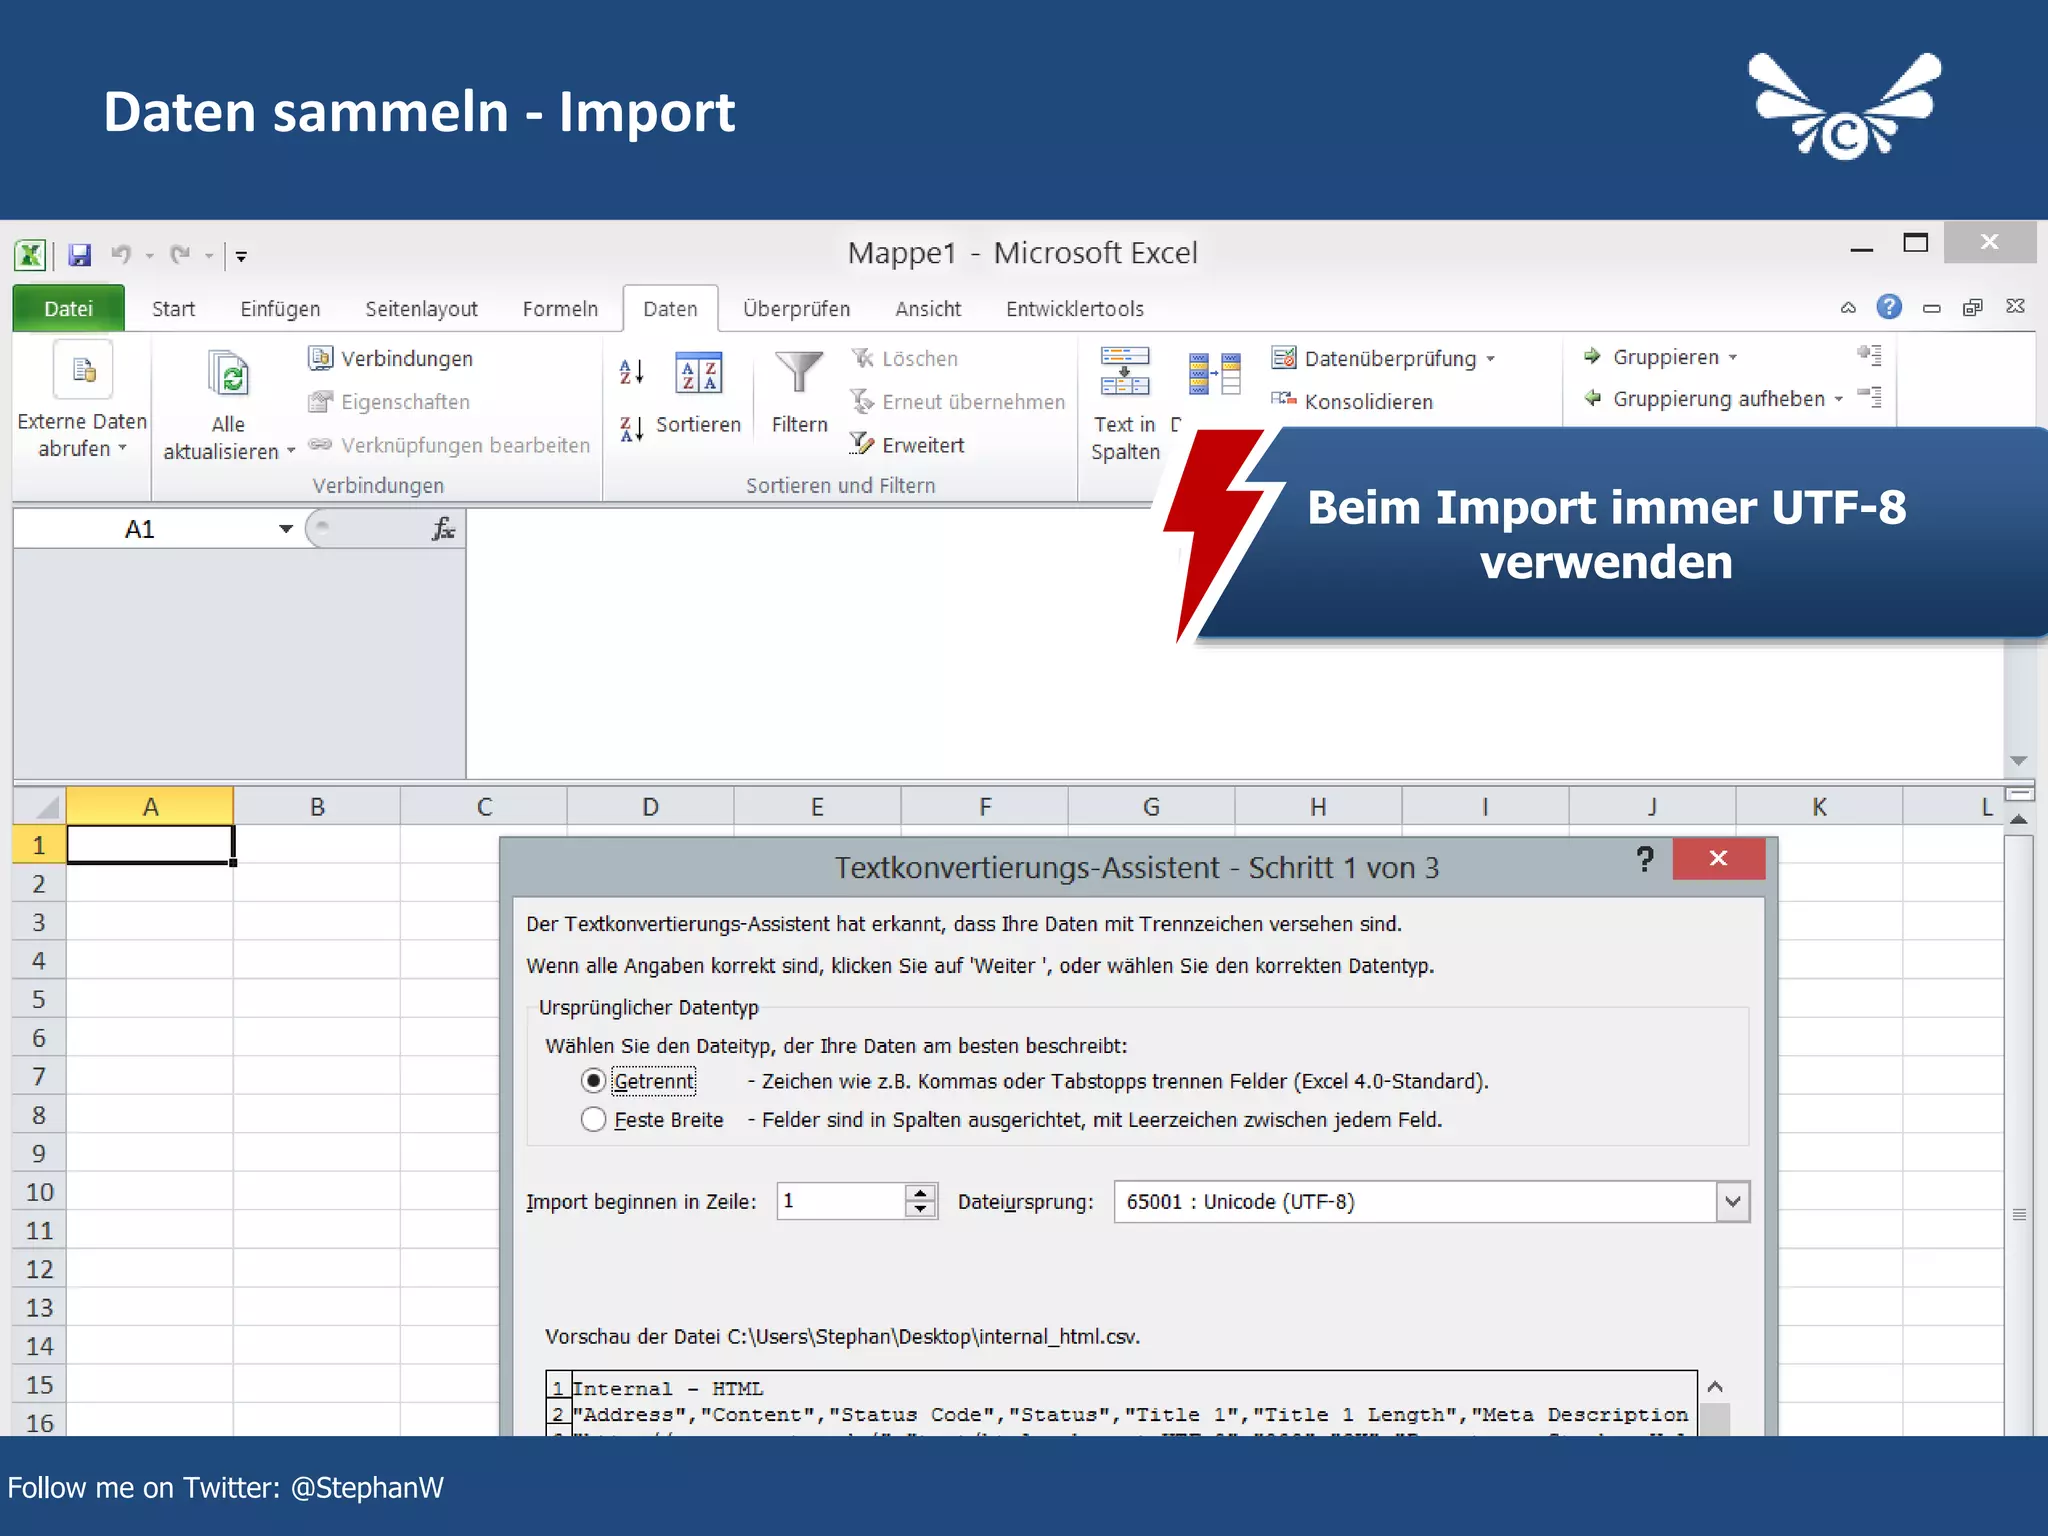Viewport: 2048px width, 1536px height.
Task: Expand the formula bar with the arrow
Action: click(x=2019, y=761)
